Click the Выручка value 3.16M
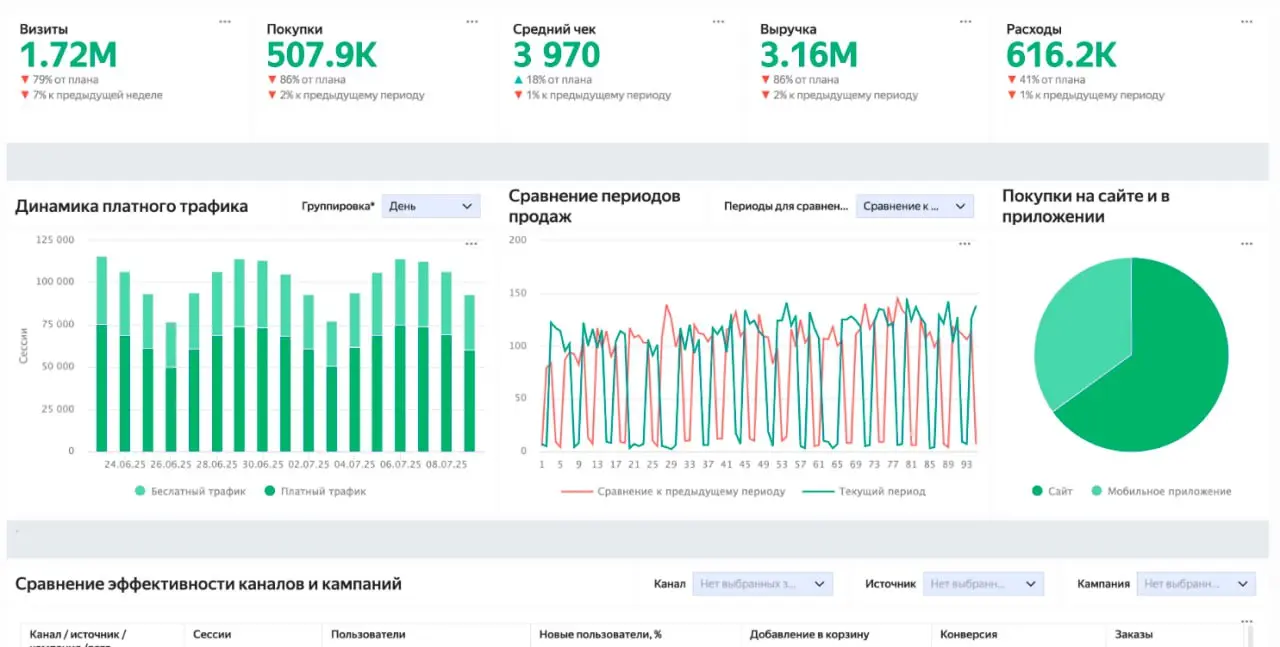 [809, 54]
